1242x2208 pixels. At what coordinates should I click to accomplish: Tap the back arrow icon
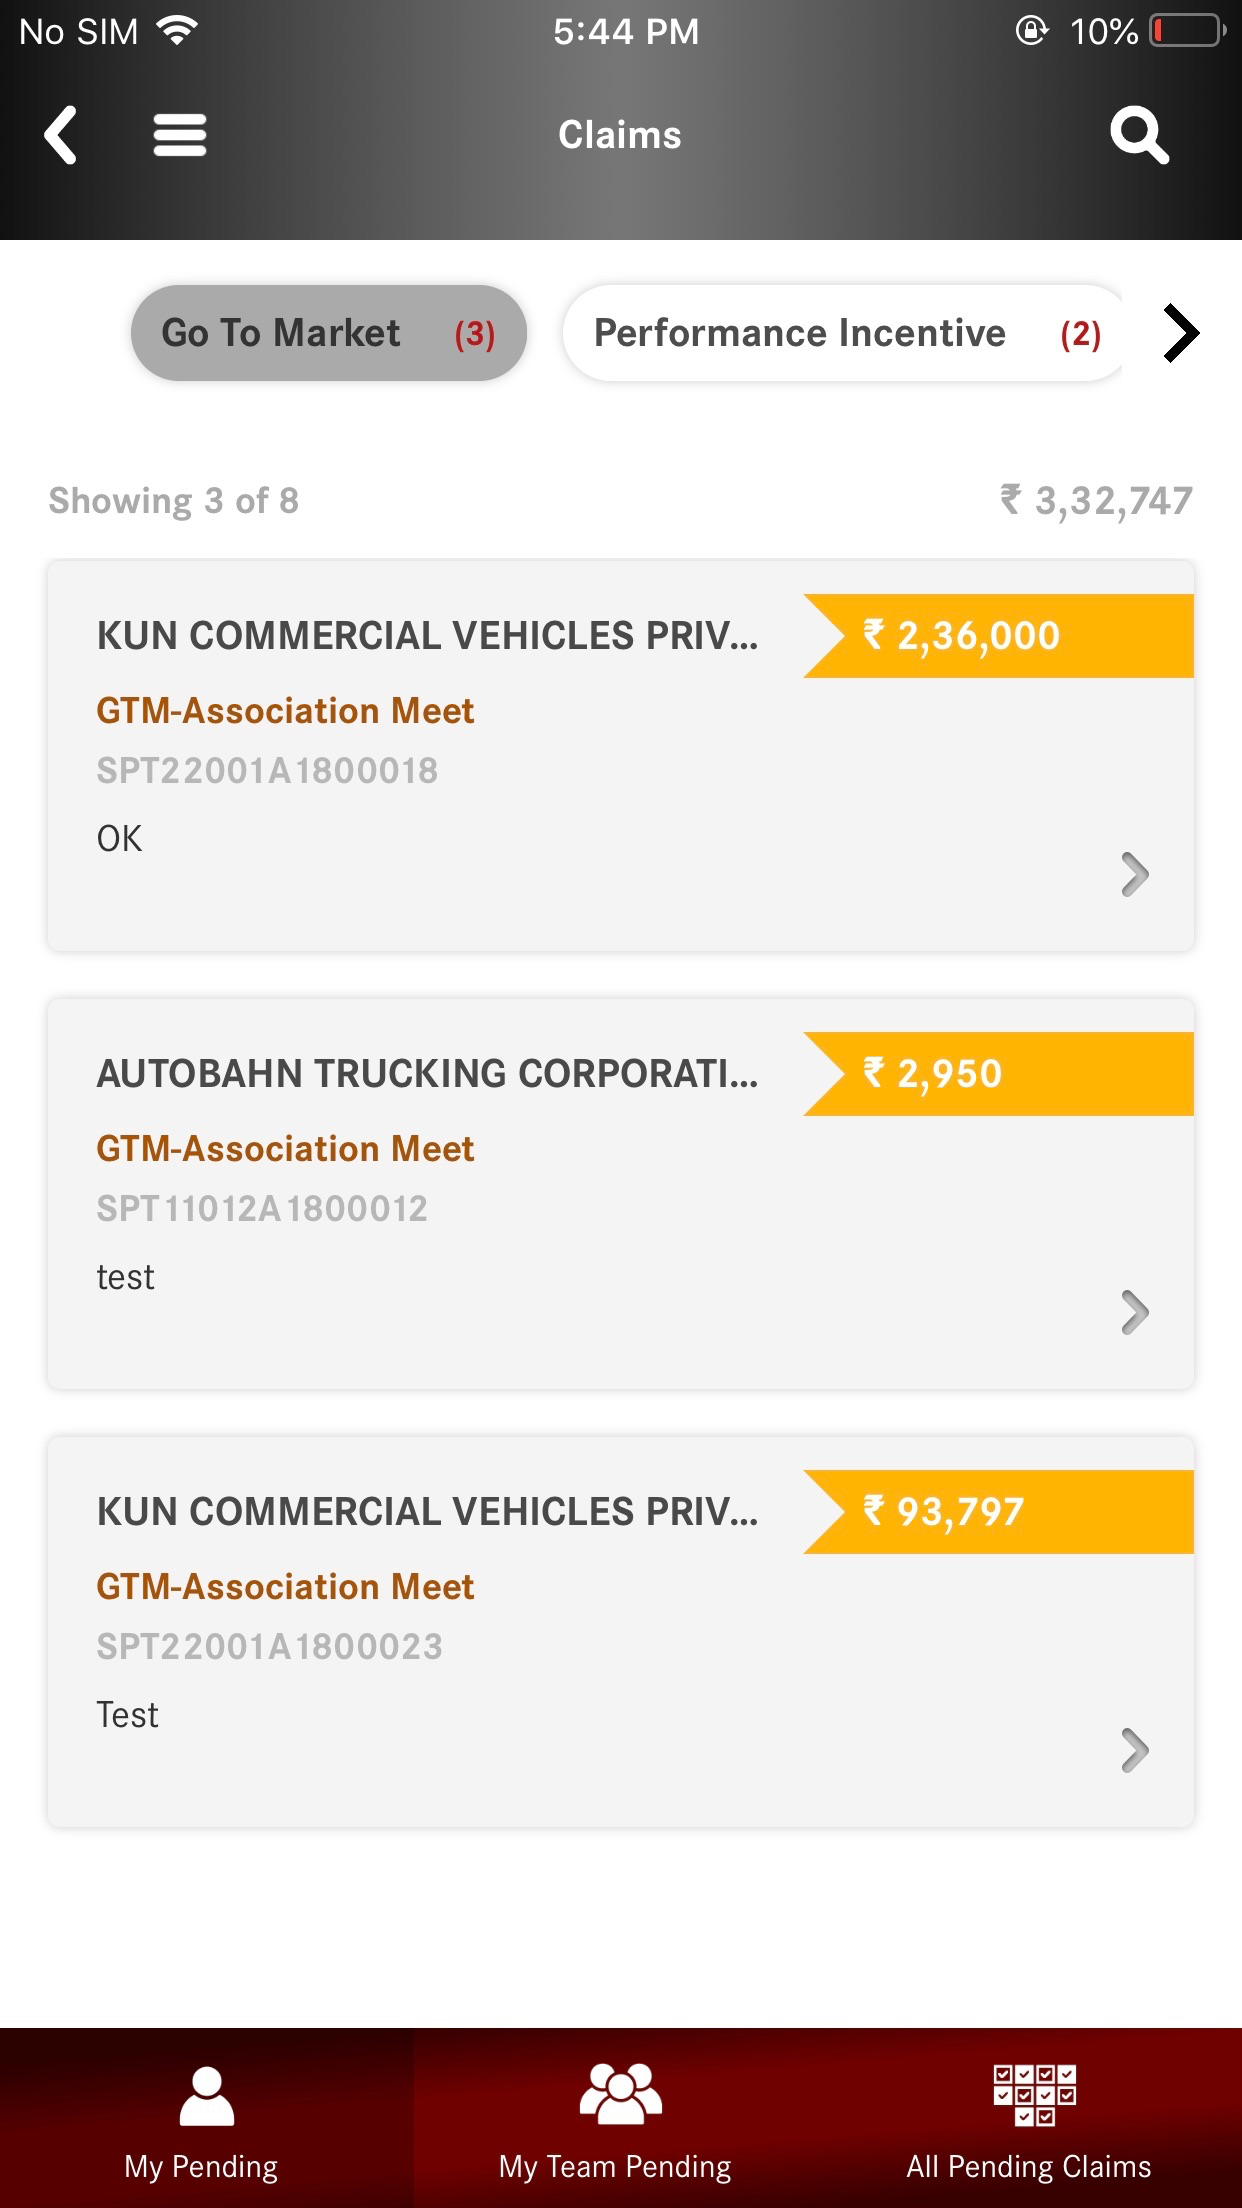(61, 135)
